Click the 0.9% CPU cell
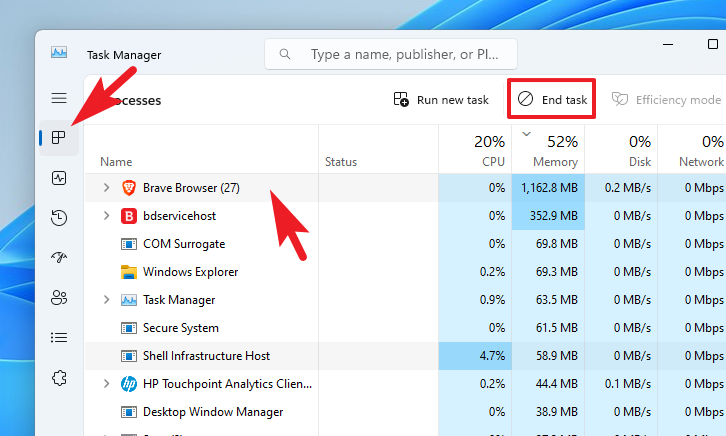Screen dimensions: 726x436 (475, 300)
